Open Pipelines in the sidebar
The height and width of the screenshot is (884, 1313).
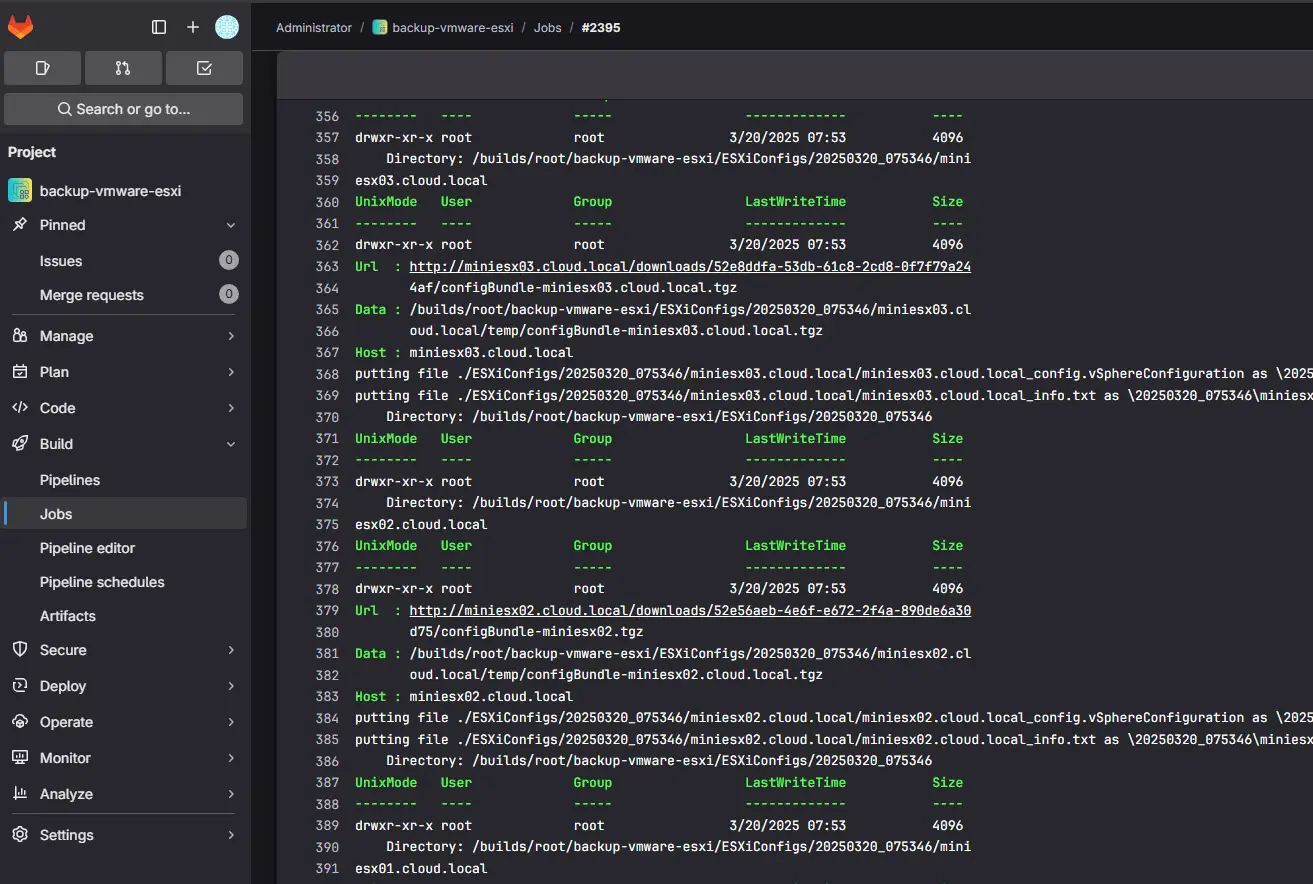pos(70,480)
